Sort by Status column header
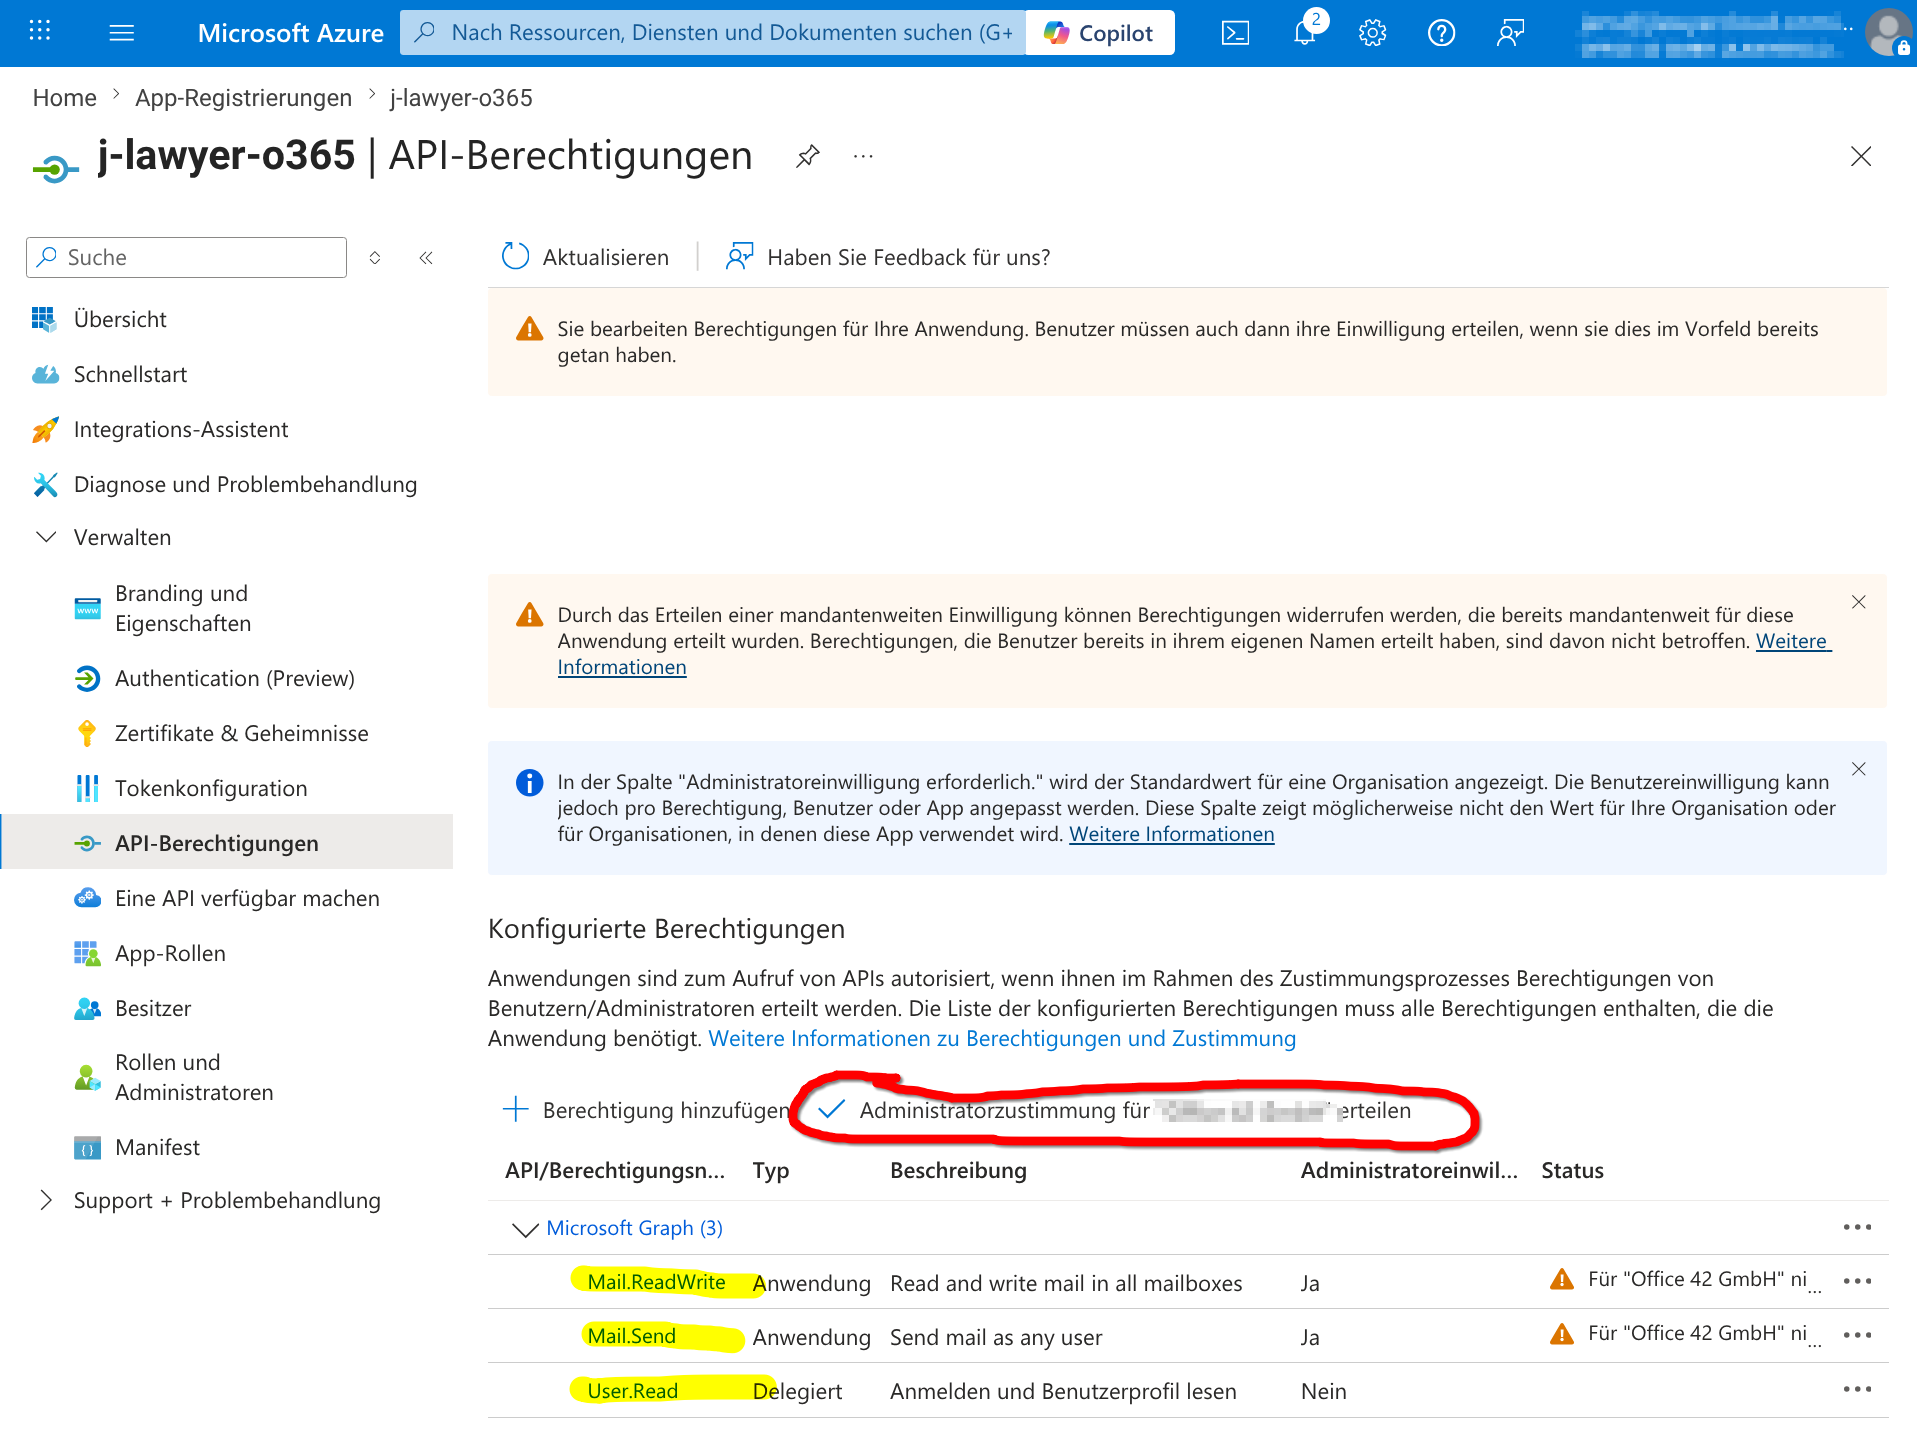The height and width of the screenshot is (1444, 1917). (1572, 1170)
